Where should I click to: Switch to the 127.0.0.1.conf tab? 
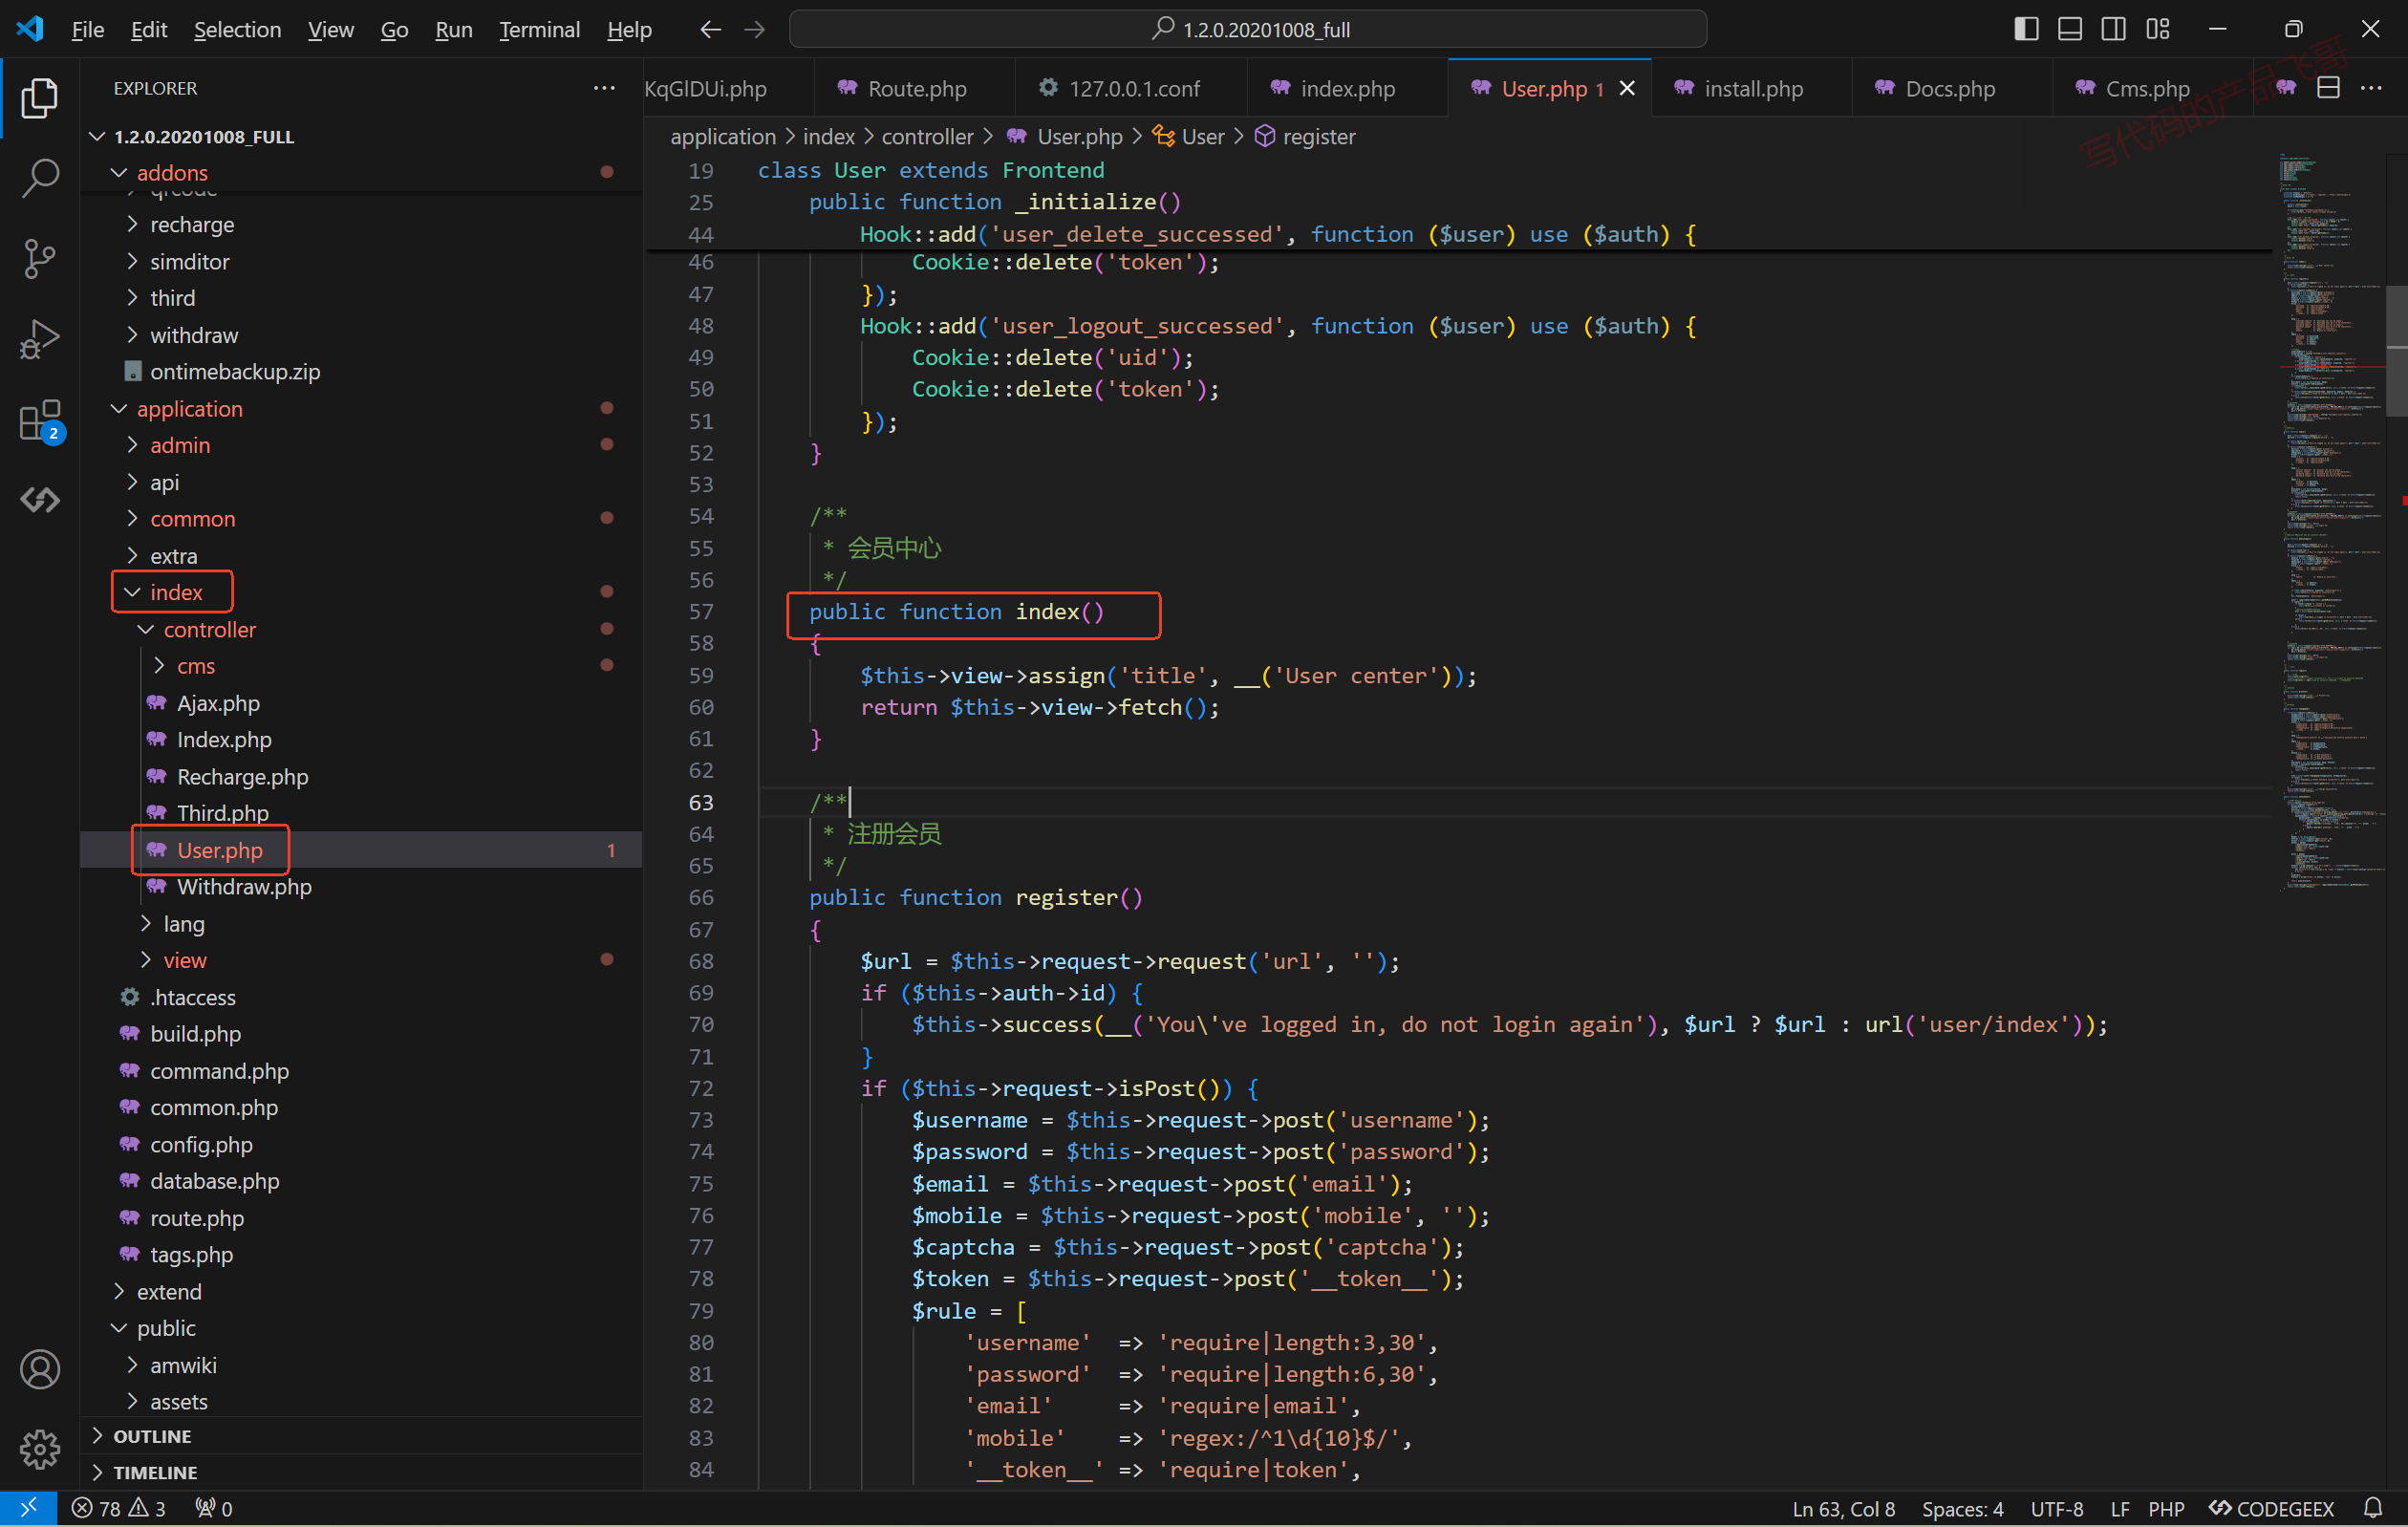[1132, 88]
